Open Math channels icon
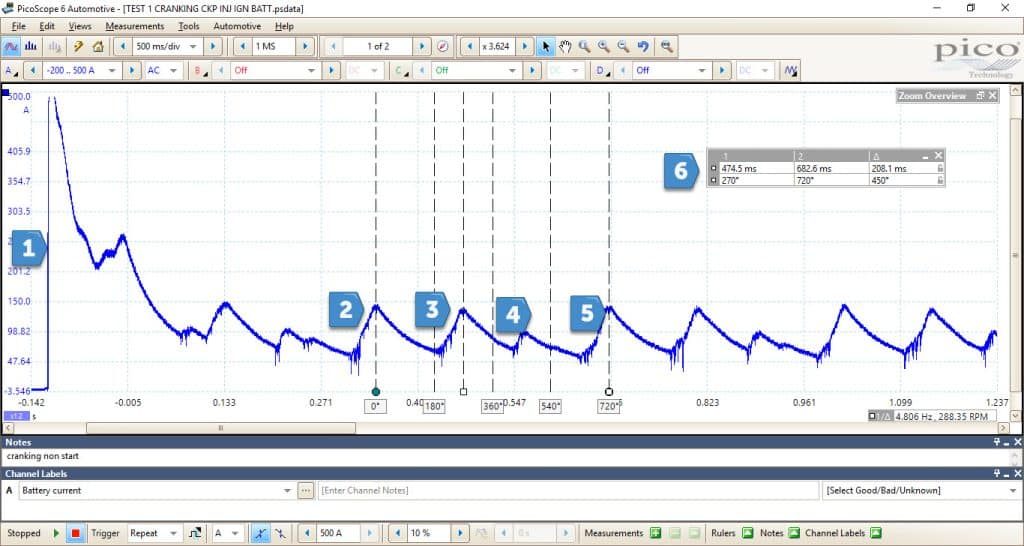 pyautogui.click(x=791, y=70)
